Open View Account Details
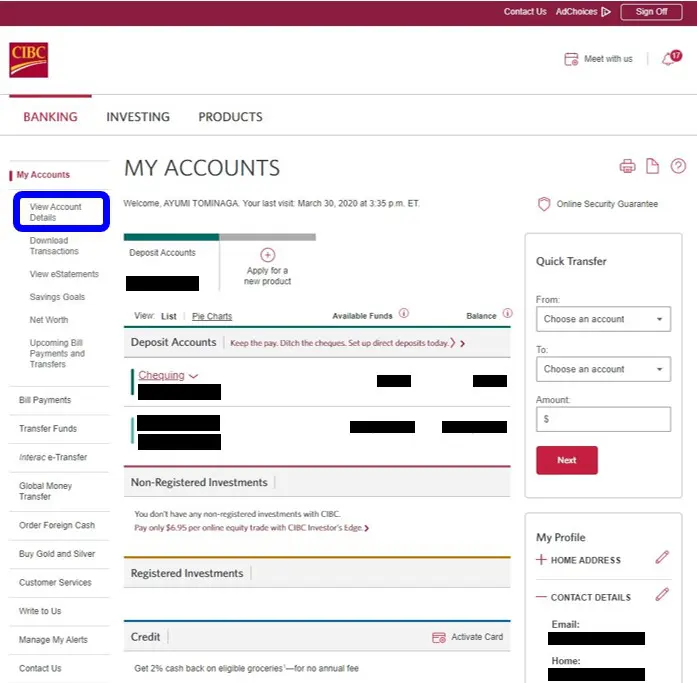This screenshot has width=697, height=683. coord(56,212)
